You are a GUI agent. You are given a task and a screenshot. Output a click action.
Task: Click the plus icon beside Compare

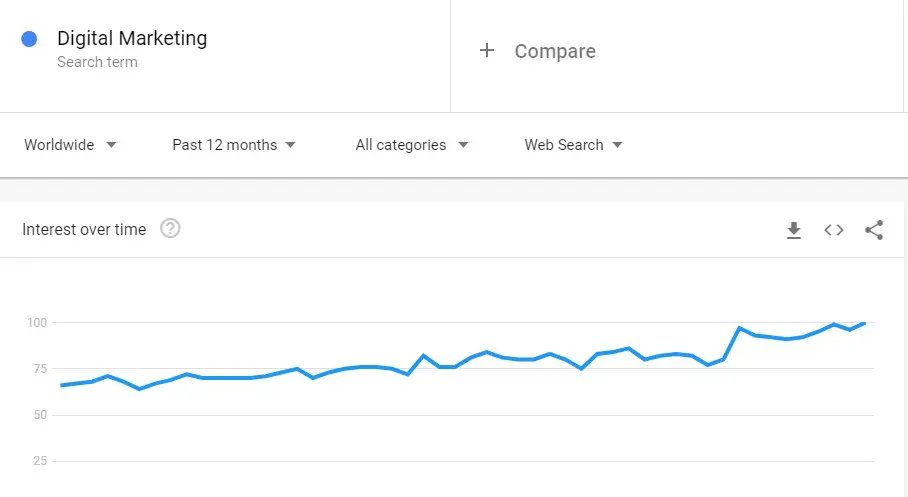click(487, 51)
